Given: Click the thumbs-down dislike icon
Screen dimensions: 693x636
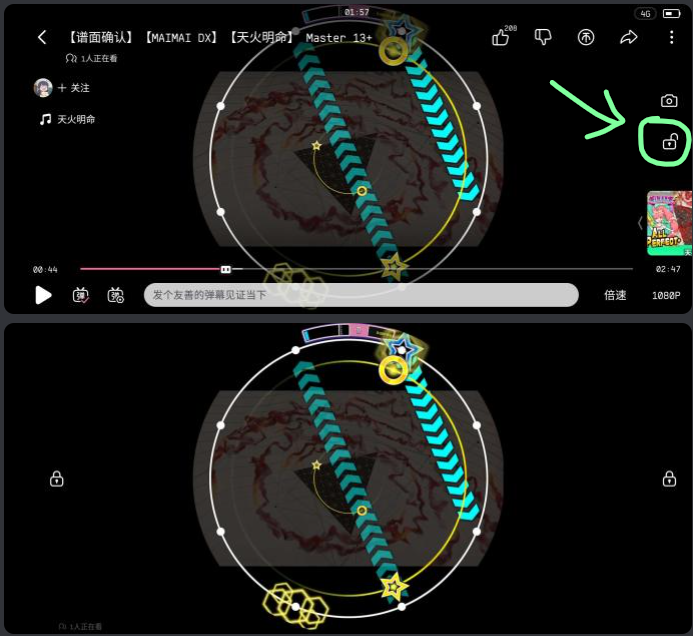Looking at the screenshot, I should coord(543,37).
